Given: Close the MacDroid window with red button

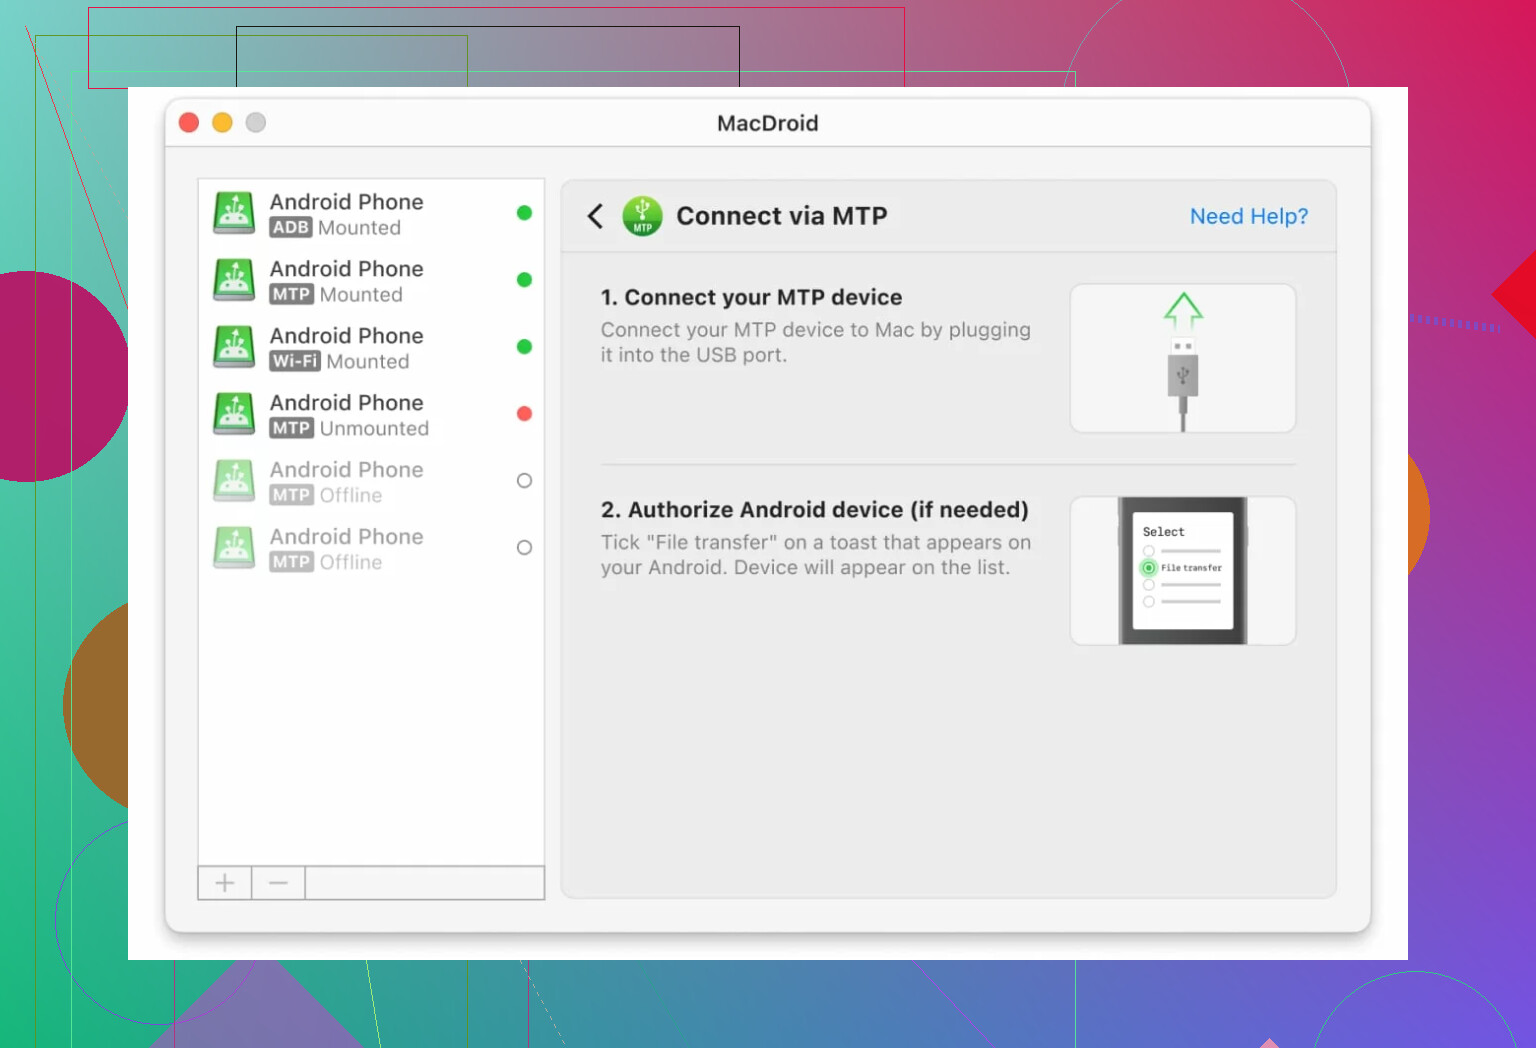Looking at the screenshot, I should (x=189, y=122).
